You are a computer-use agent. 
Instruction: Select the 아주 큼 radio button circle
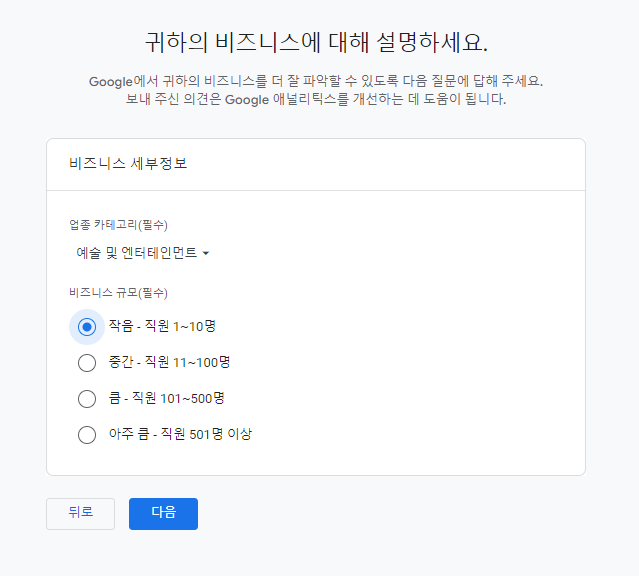point(87,435)
